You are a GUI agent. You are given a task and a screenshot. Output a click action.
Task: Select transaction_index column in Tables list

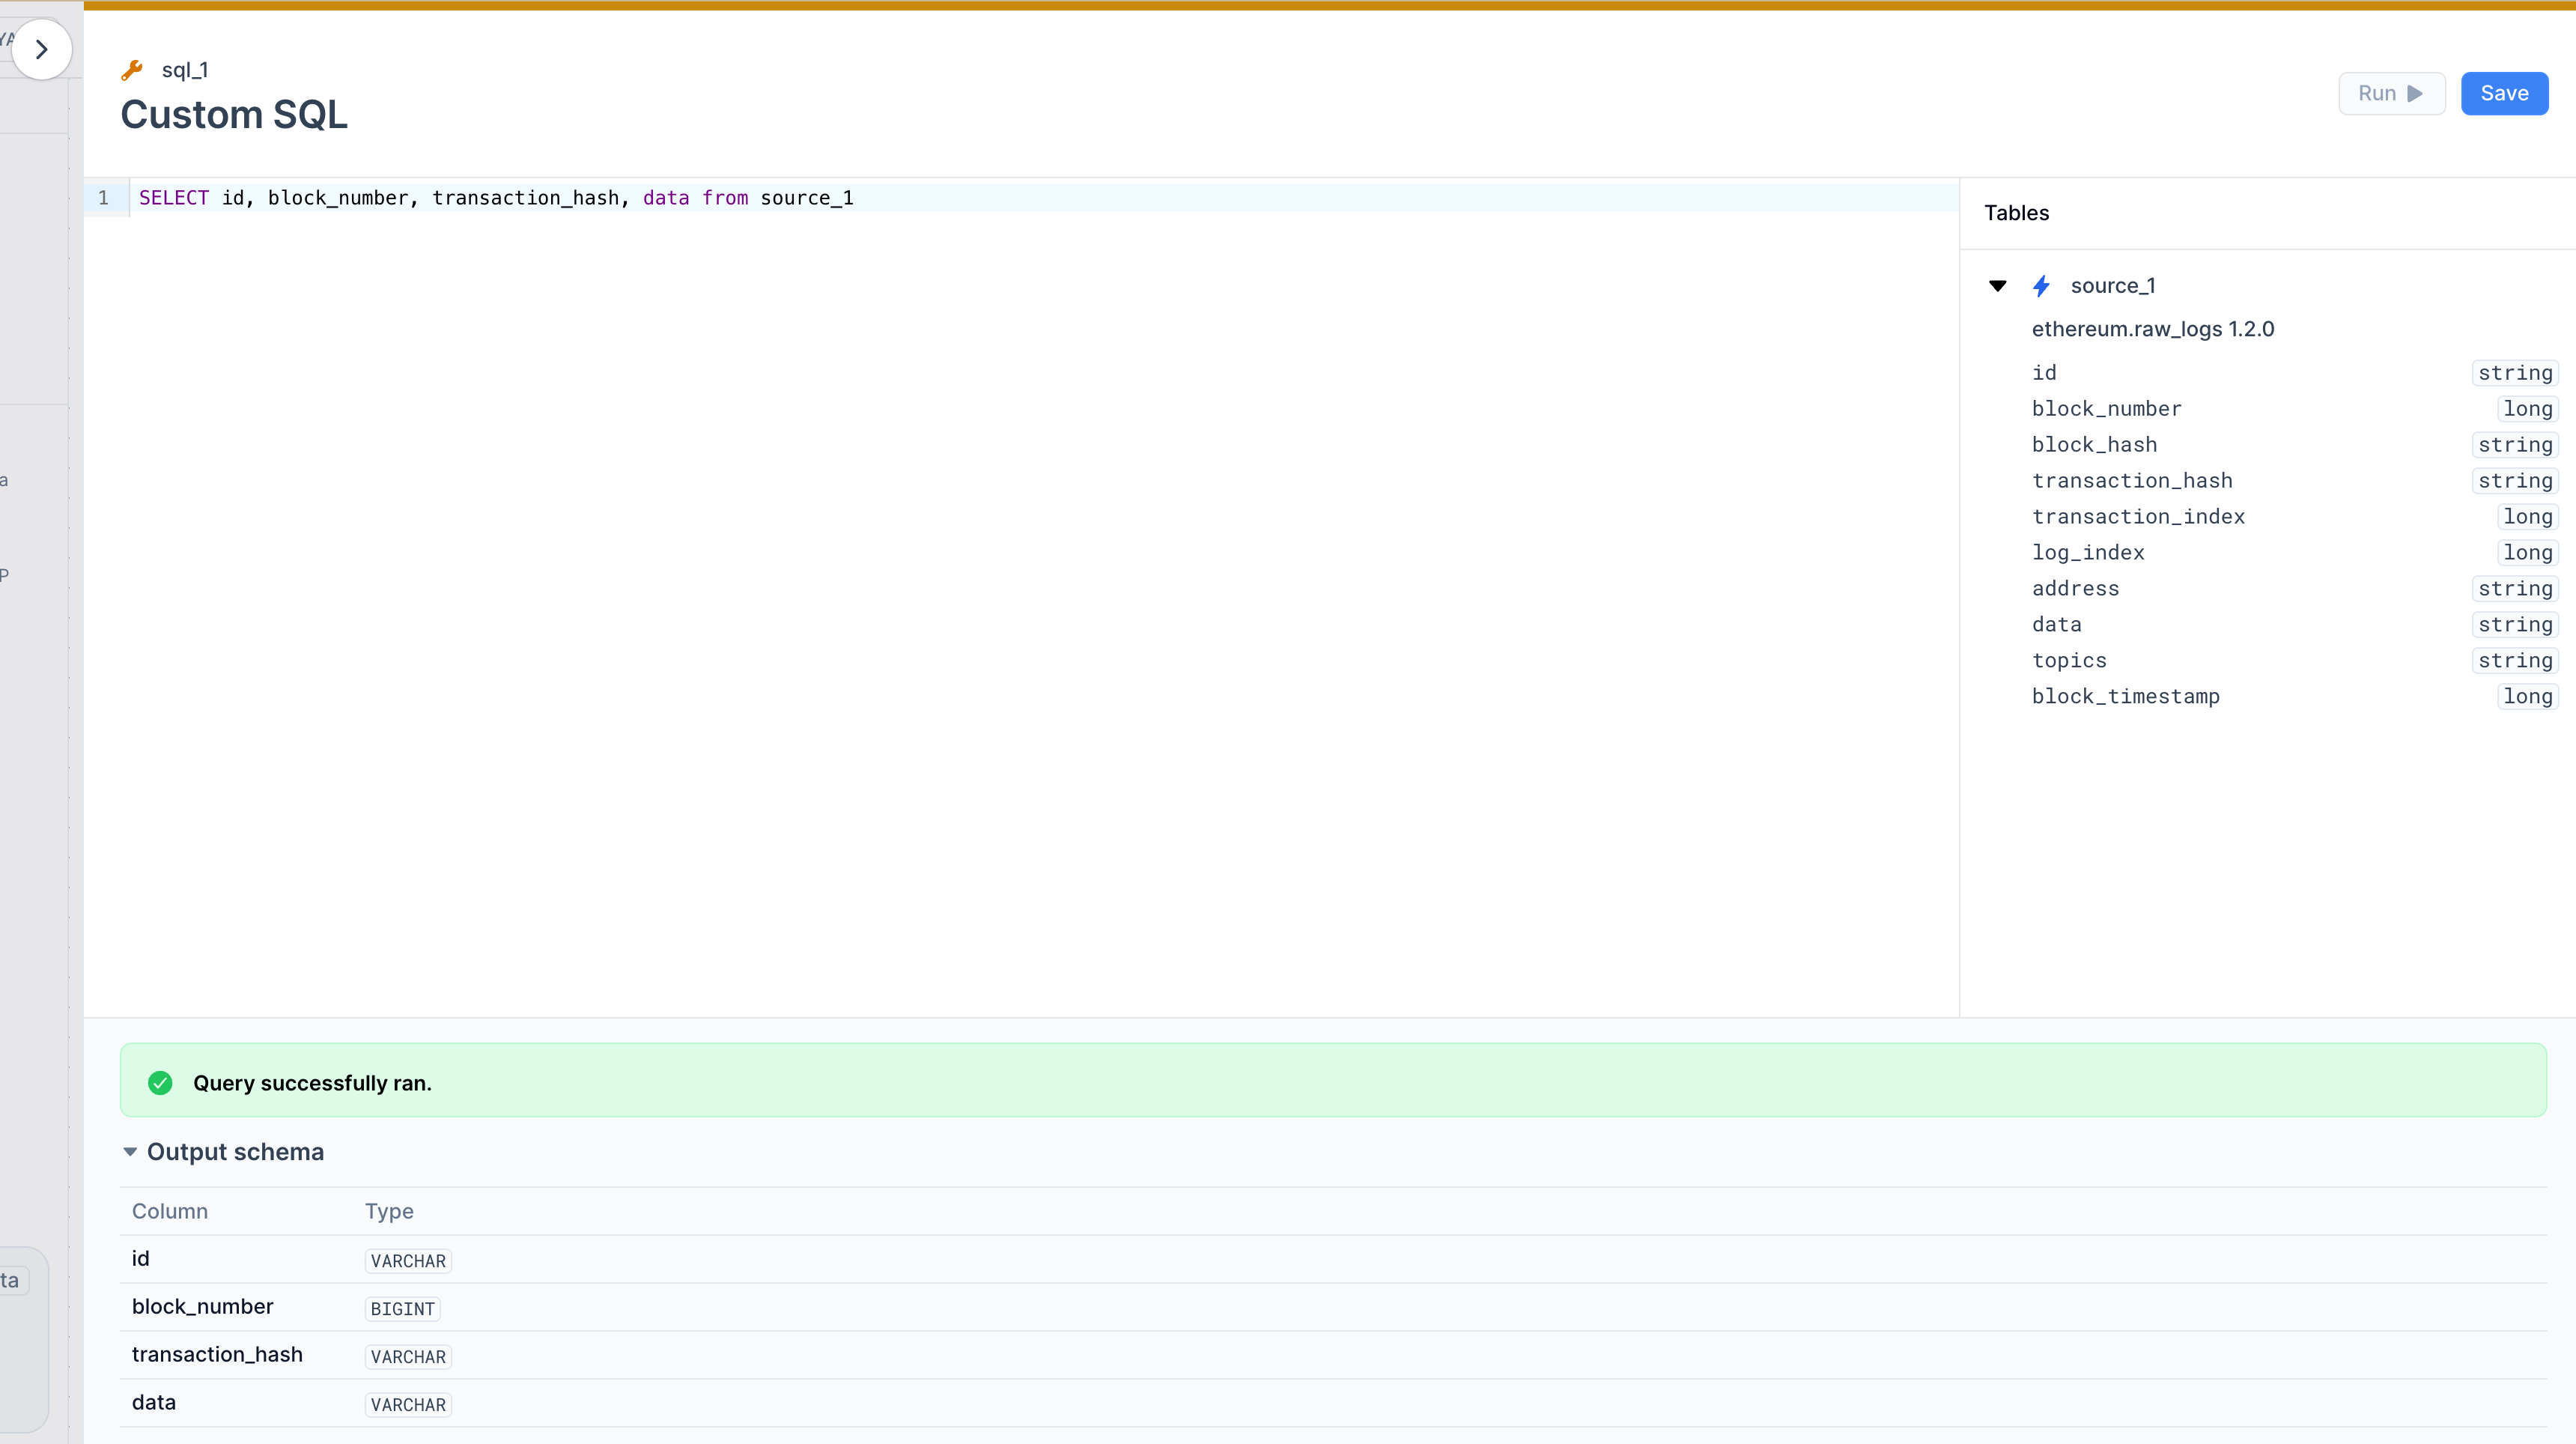click(x=2138, y=517)
